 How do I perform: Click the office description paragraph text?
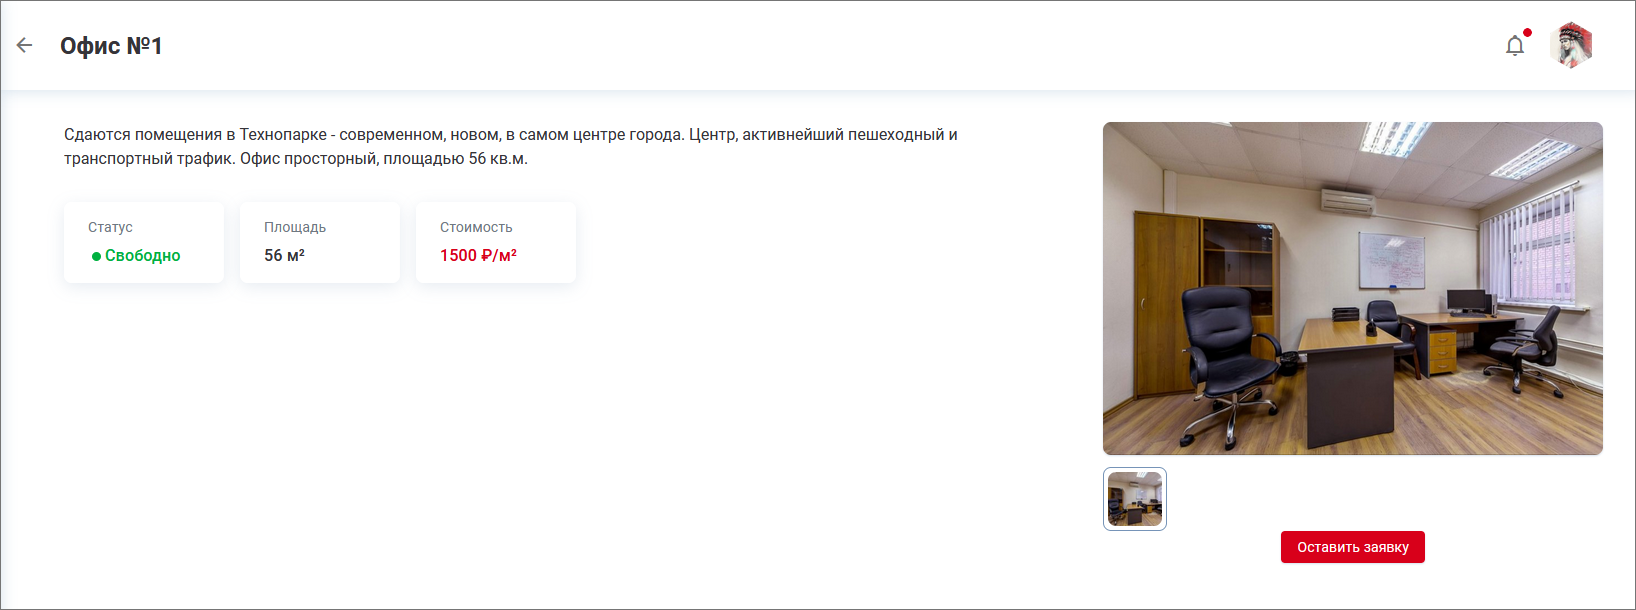[511, 146]
